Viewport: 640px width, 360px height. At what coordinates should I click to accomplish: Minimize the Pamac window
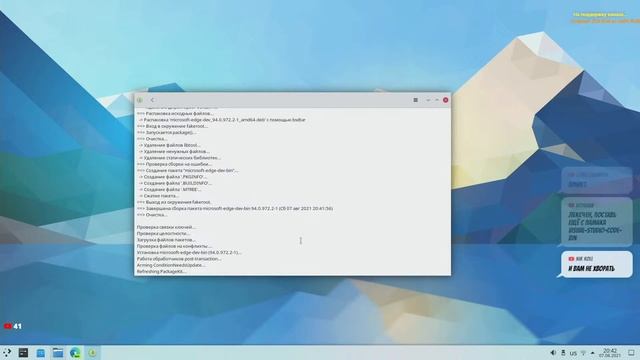coord(428,100)
